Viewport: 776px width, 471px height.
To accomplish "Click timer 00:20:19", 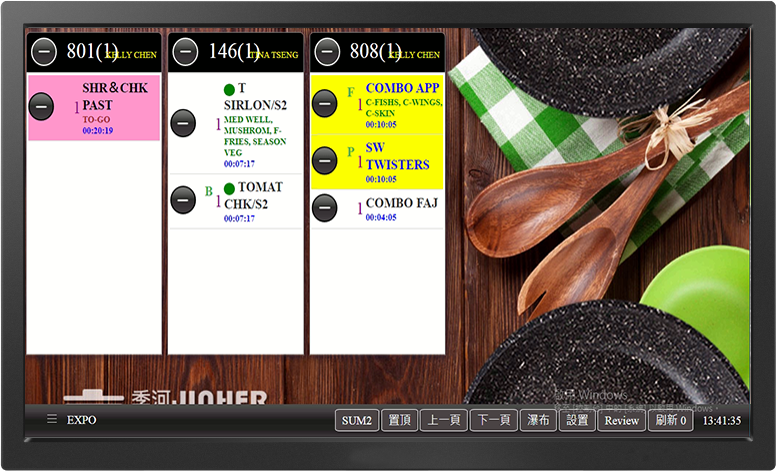I will coord(97,131).
